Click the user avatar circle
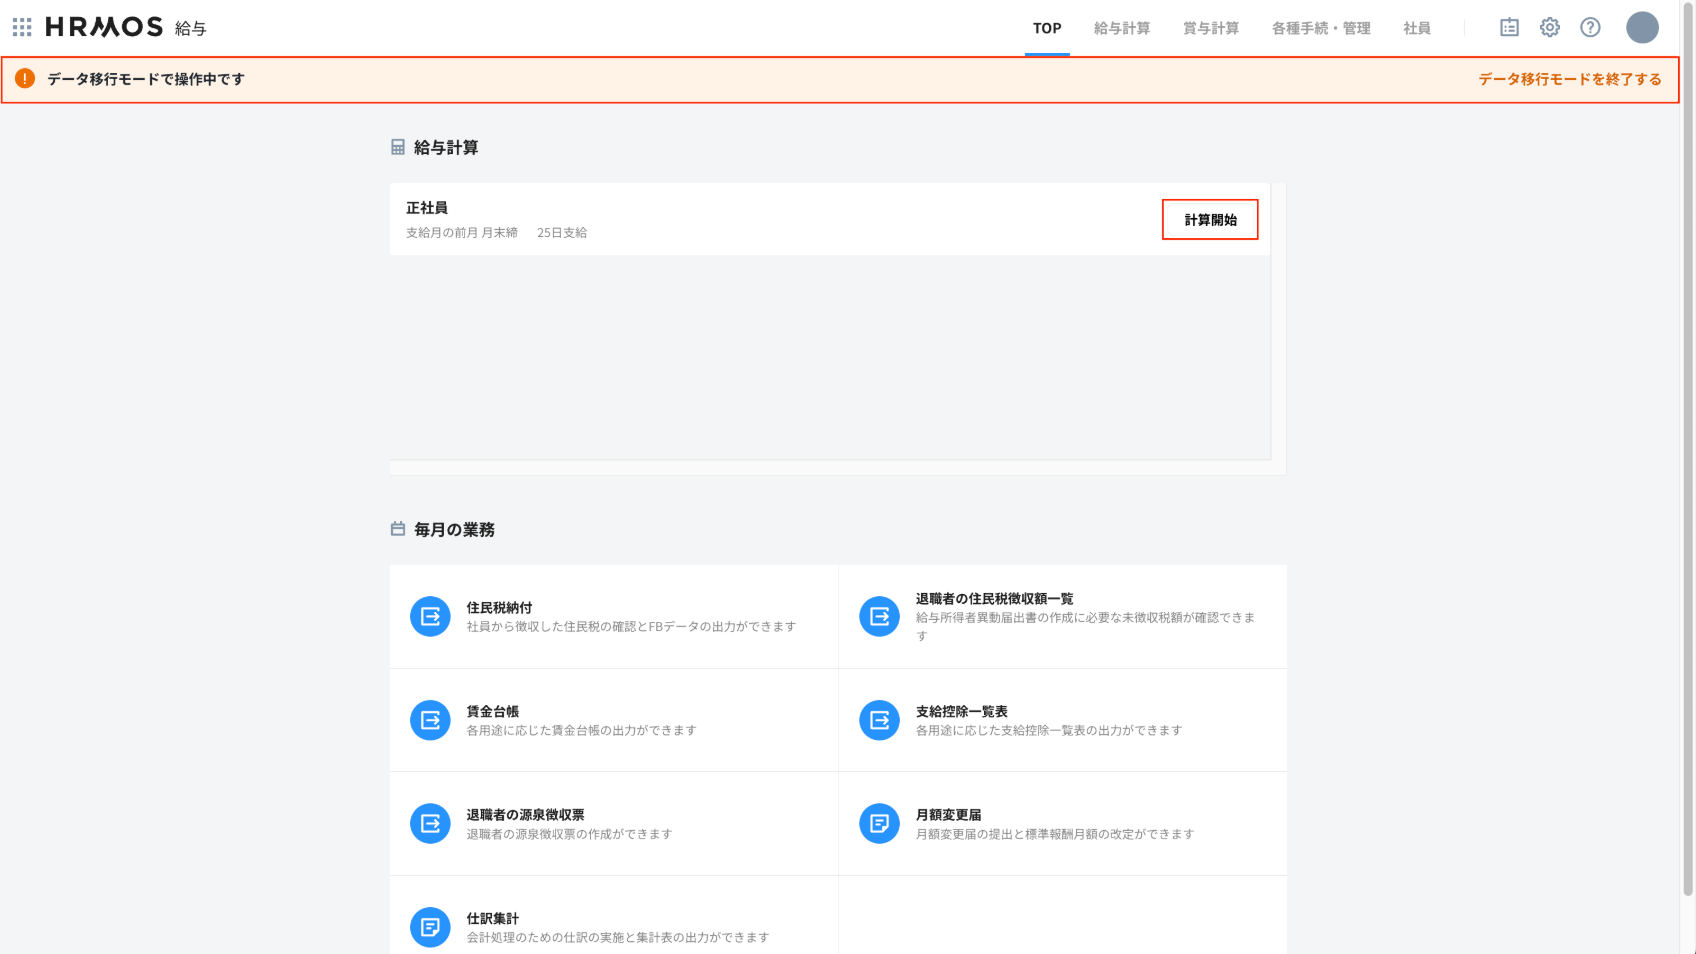 pyautogui.click(x=1641, y=28)
